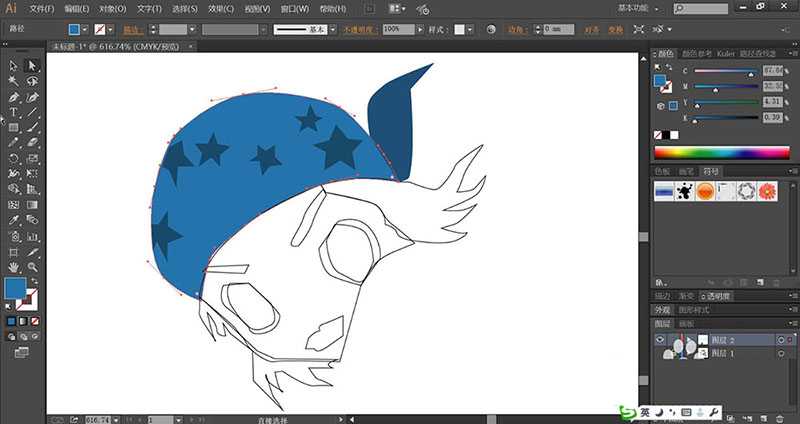Select the Direct Selection tool
Image resolution: width=800 pixels, height=424 pixels.
[x=32, y=66]
